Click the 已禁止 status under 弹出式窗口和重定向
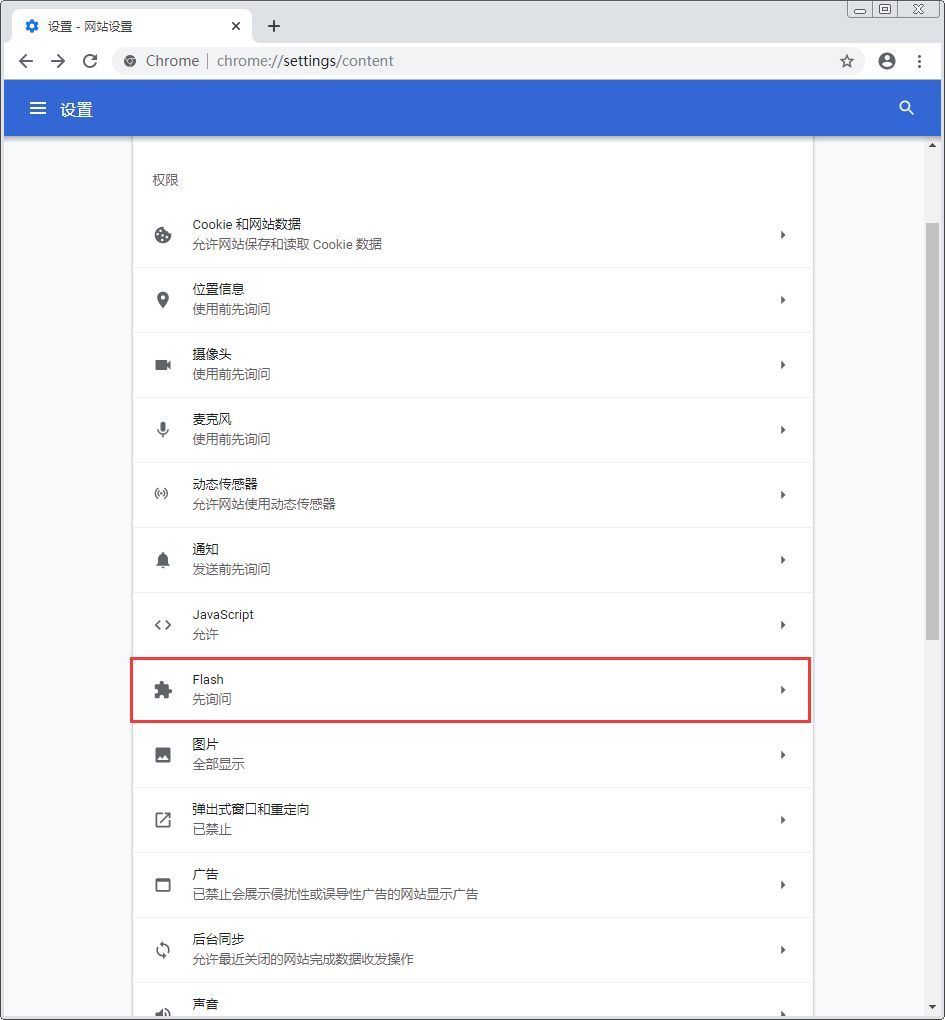The width and height of the screenshot is (945, 1020). tap(211, 829)
